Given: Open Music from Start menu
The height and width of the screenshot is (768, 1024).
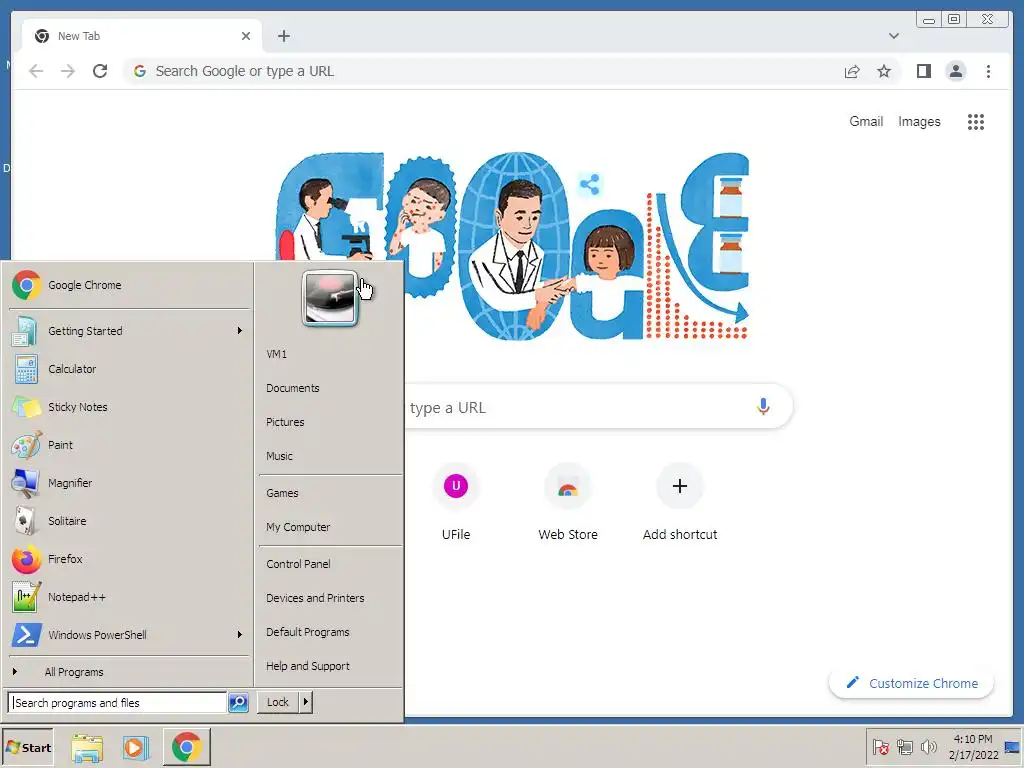Looking at the screenshot, I should pyautogui.click(x=330, y=456).
